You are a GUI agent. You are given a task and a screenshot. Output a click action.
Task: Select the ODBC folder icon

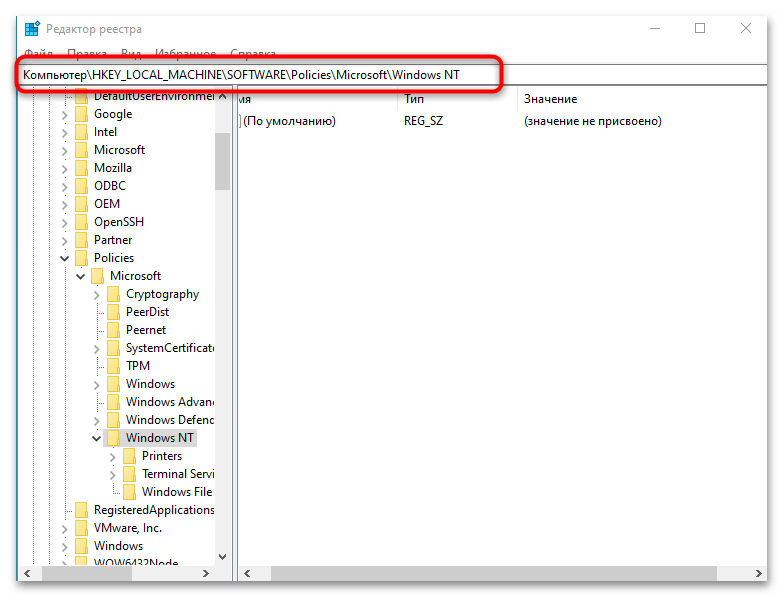(81, 186)
